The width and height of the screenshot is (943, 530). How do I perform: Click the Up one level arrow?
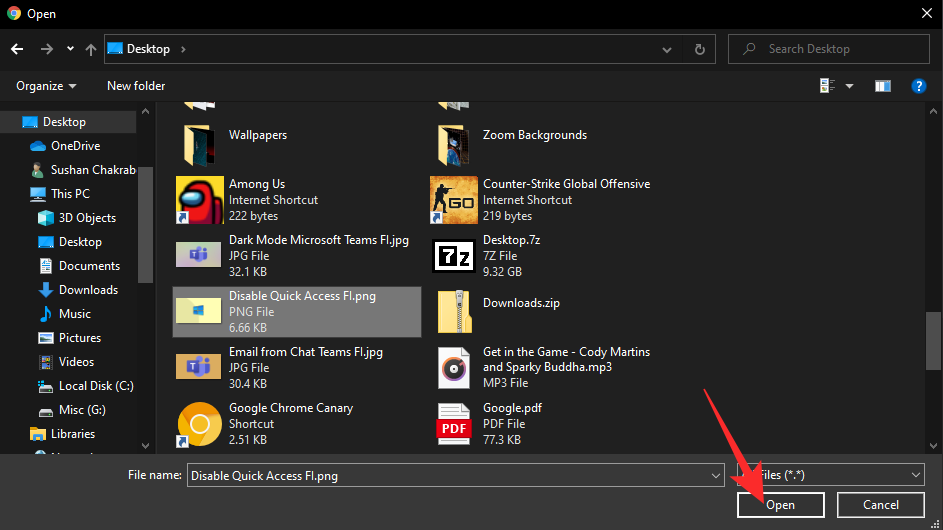(x=91, y=49)
